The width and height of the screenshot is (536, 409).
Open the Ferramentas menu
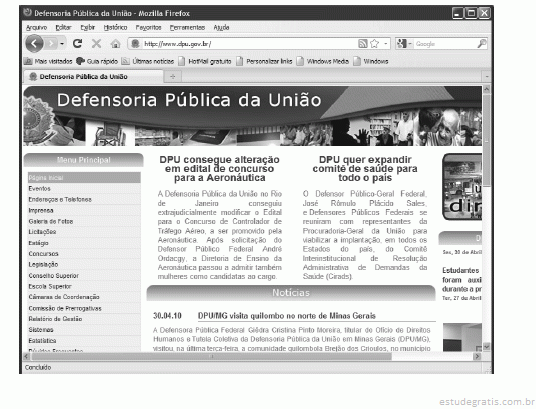click(187, 27)
